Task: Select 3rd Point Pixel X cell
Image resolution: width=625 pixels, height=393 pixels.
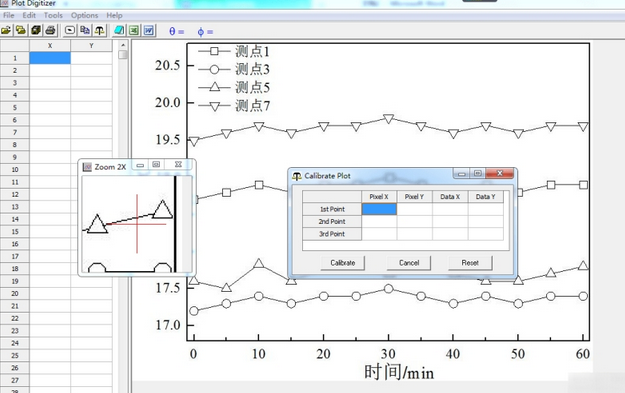Action: coord(379,234)
